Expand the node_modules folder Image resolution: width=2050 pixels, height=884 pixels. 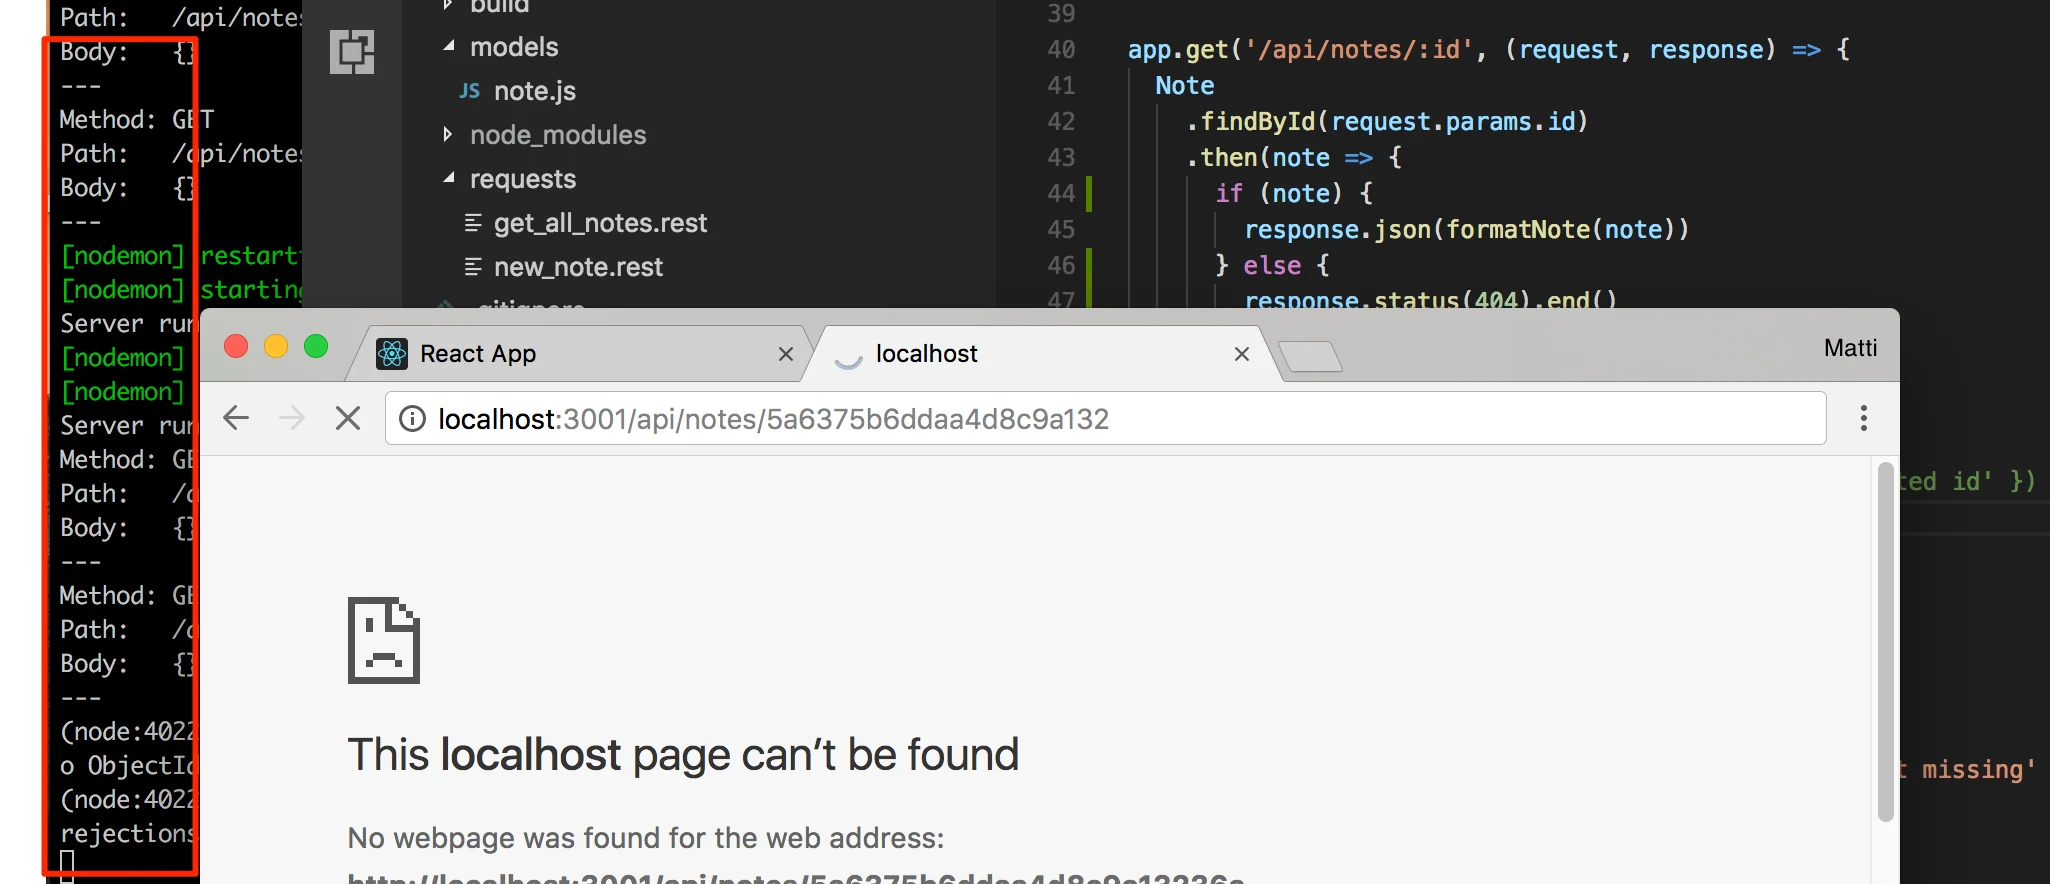pos(448,134)
